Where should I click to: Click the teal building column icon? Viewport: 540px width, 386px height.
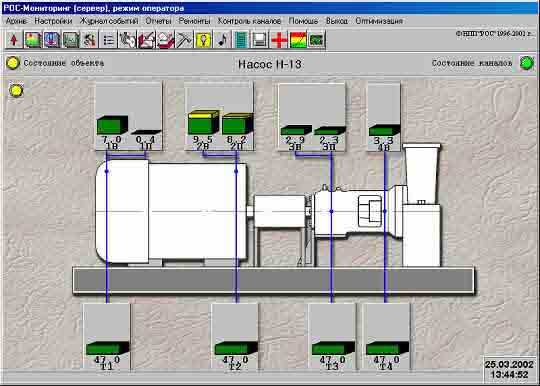(241, 40)
